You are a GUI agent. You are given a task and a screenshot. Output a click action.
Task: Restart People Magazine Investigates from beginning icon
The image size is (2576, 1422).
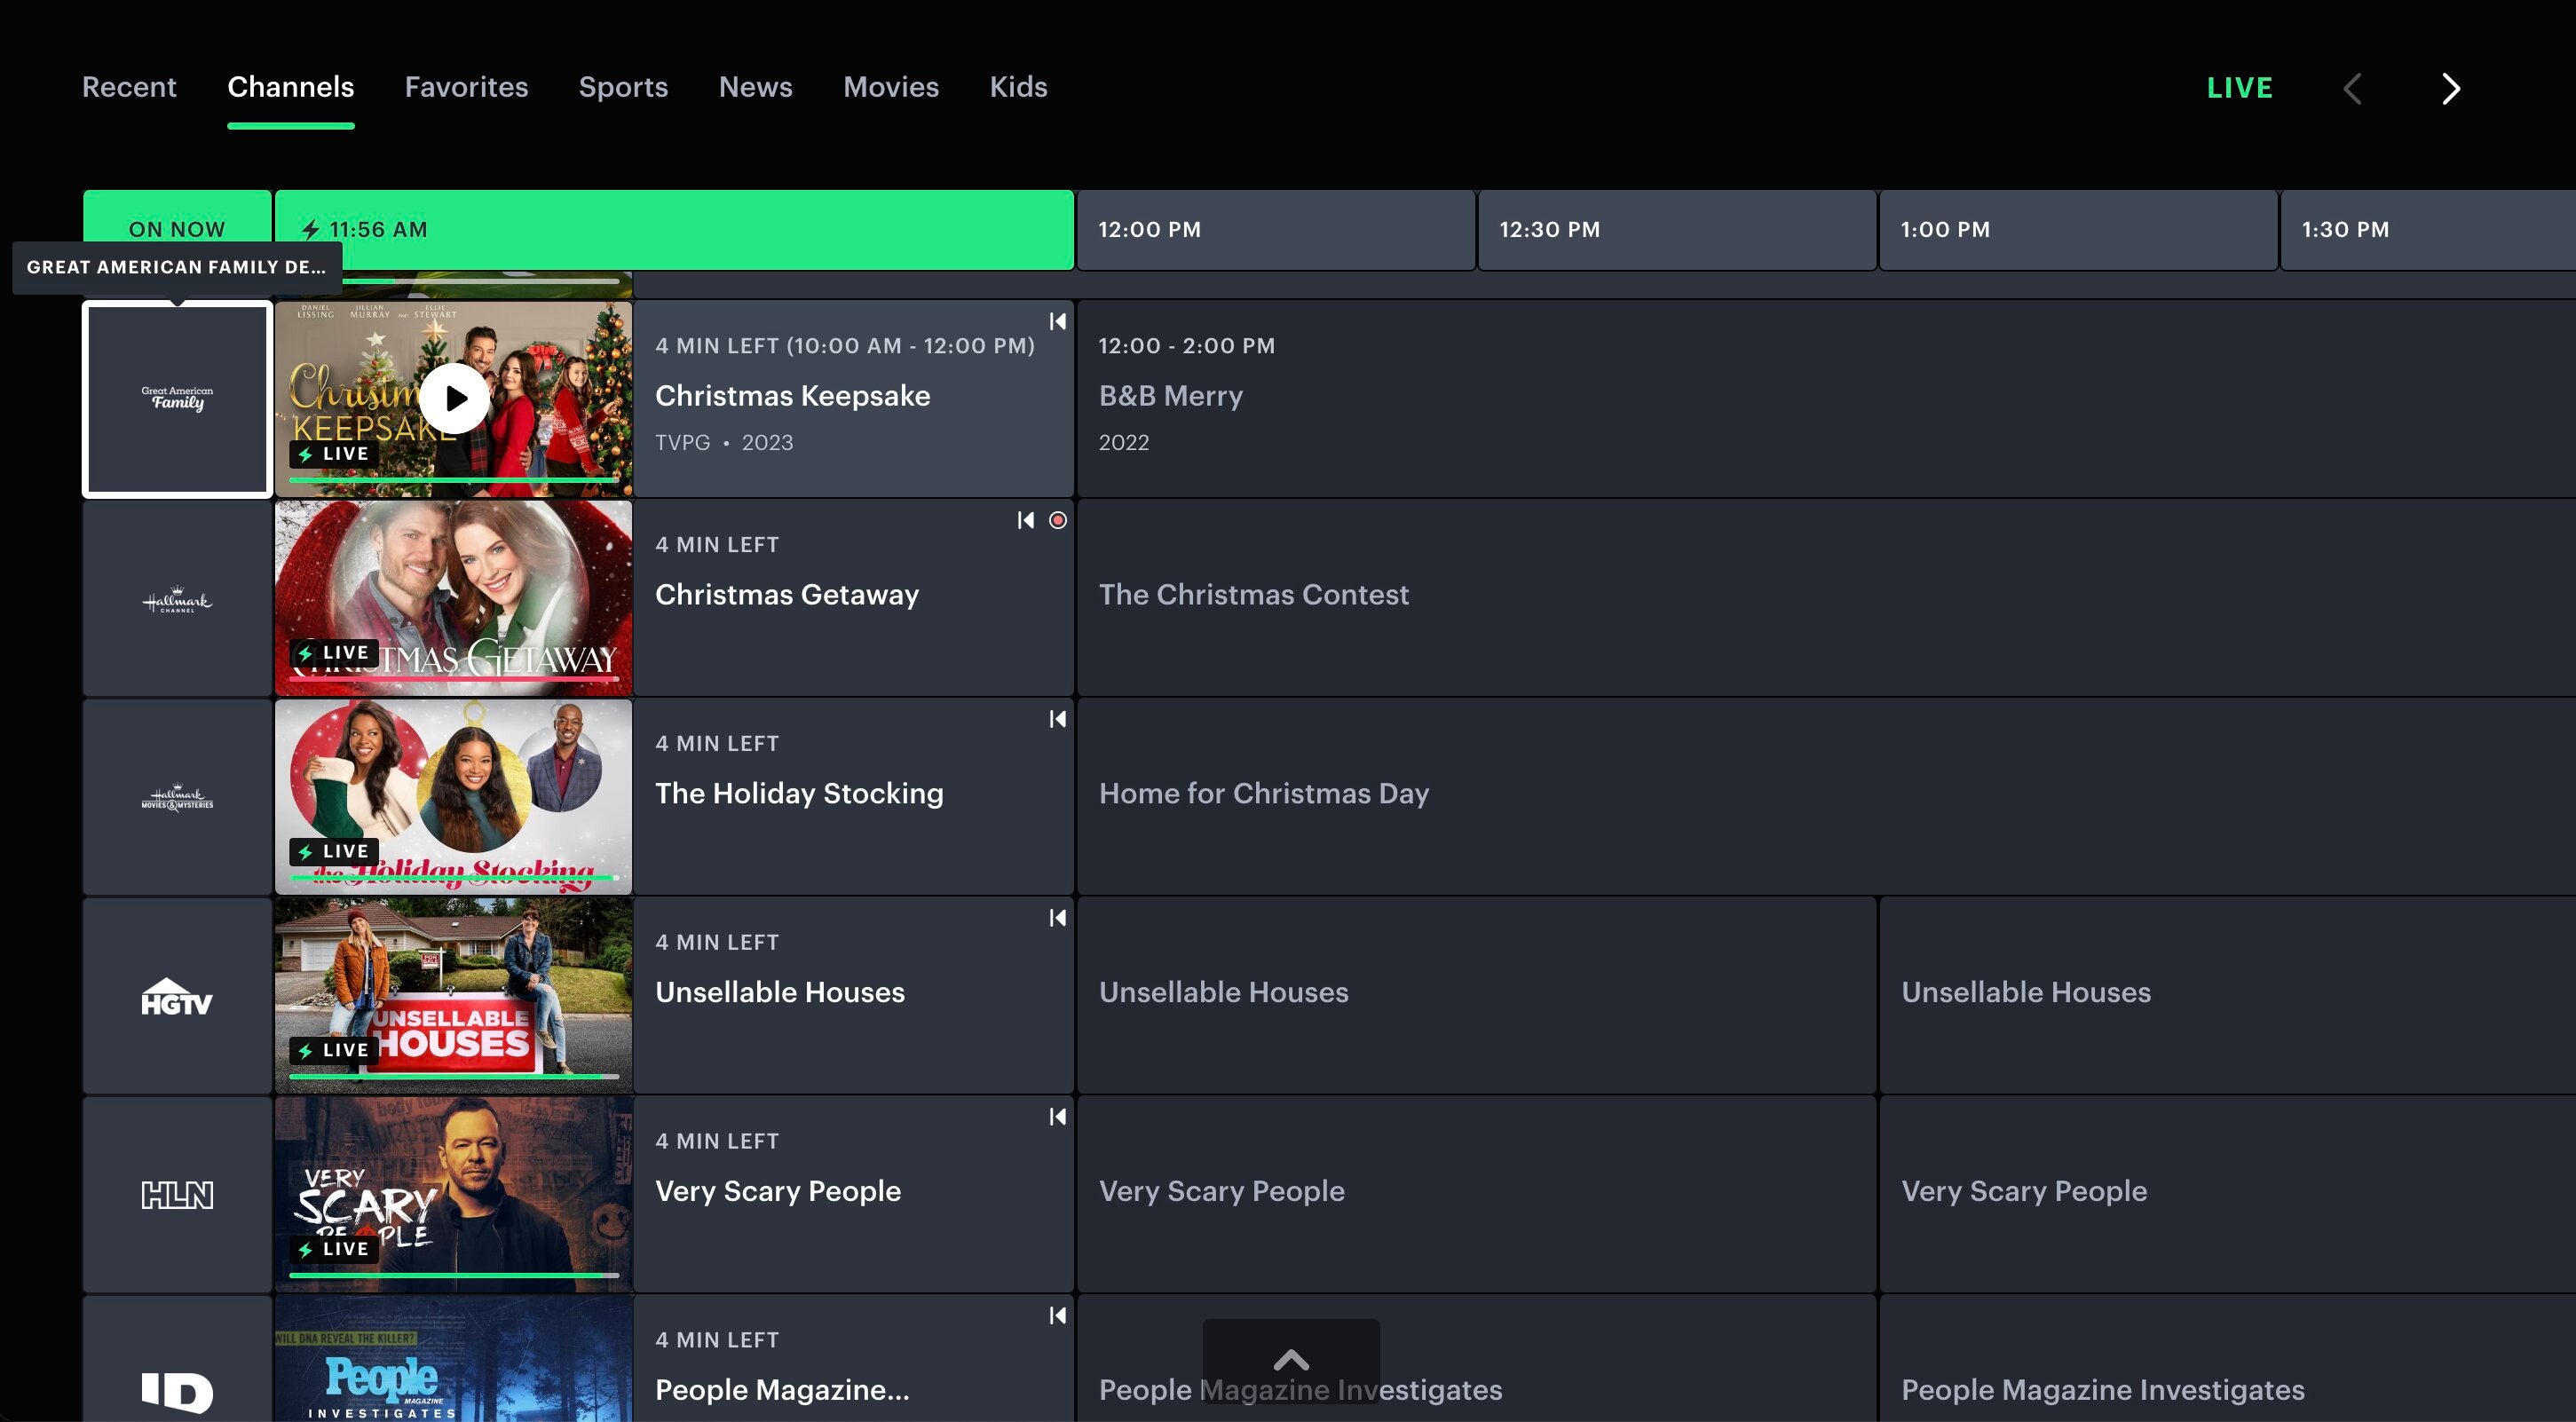point(1058,1316)
